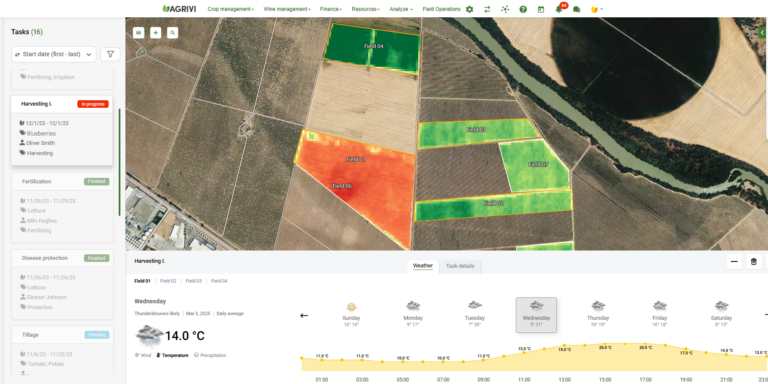
Task: Select Temperature chart option
Action: [172, 355]
